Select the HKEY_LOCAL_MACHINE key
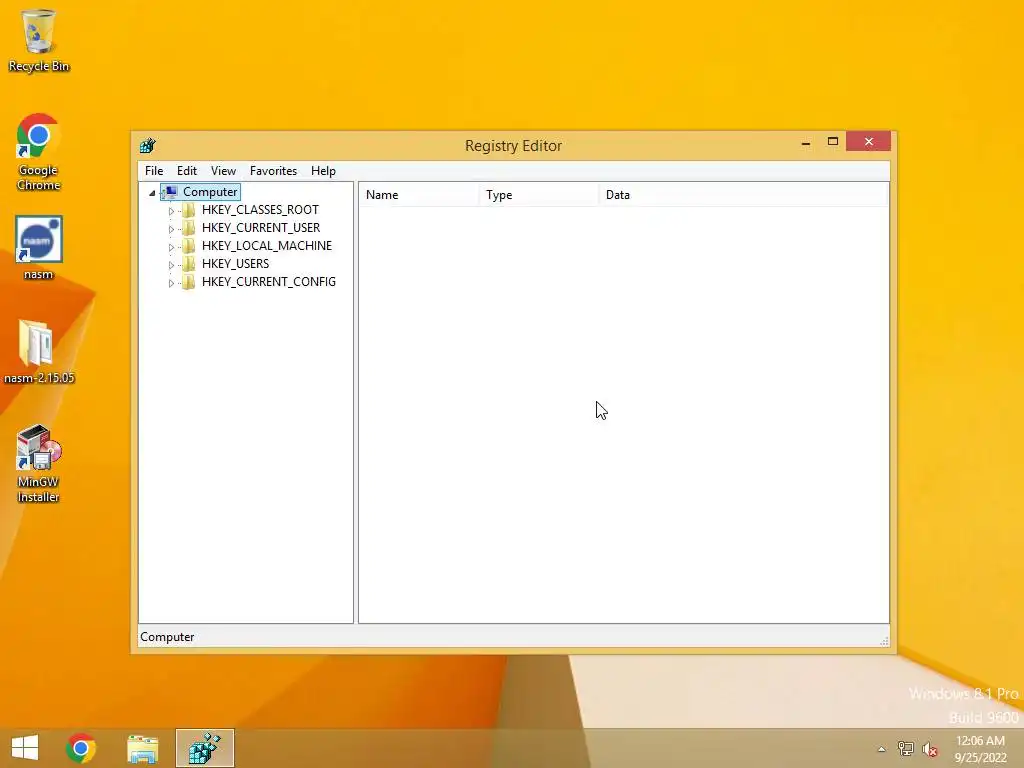The width and height of the screenshot is (1024, 768). point(266,246)
